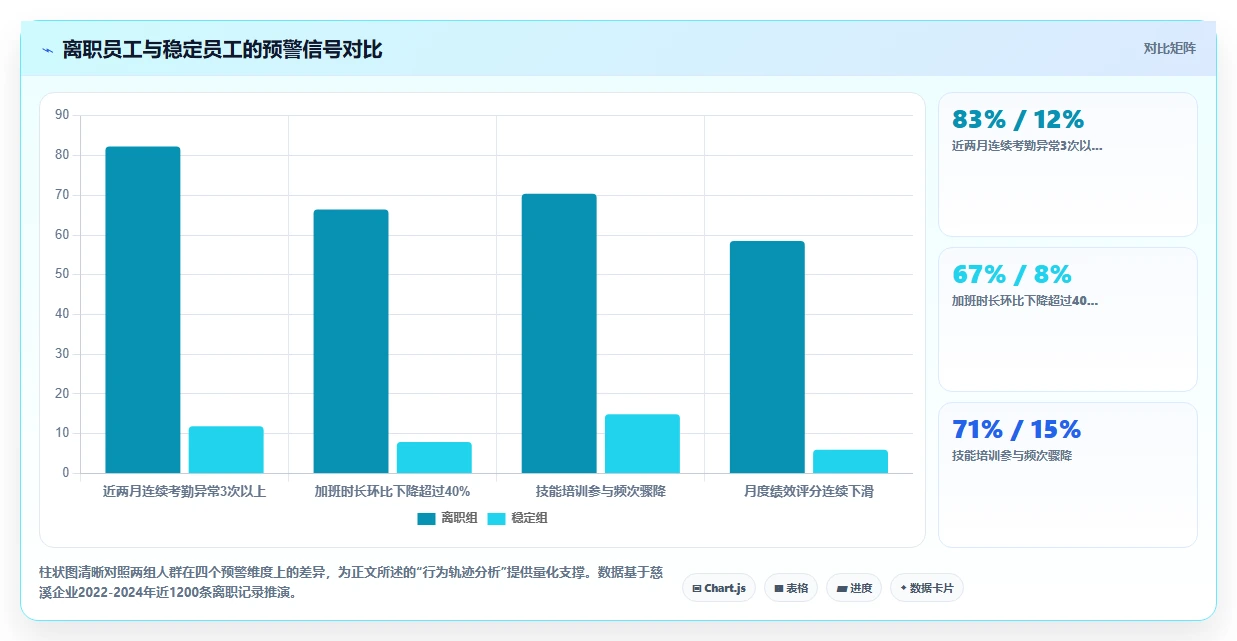1237x641 pixels.
Task: Select the Chart.js tag chip
Action: coord(719,588)
